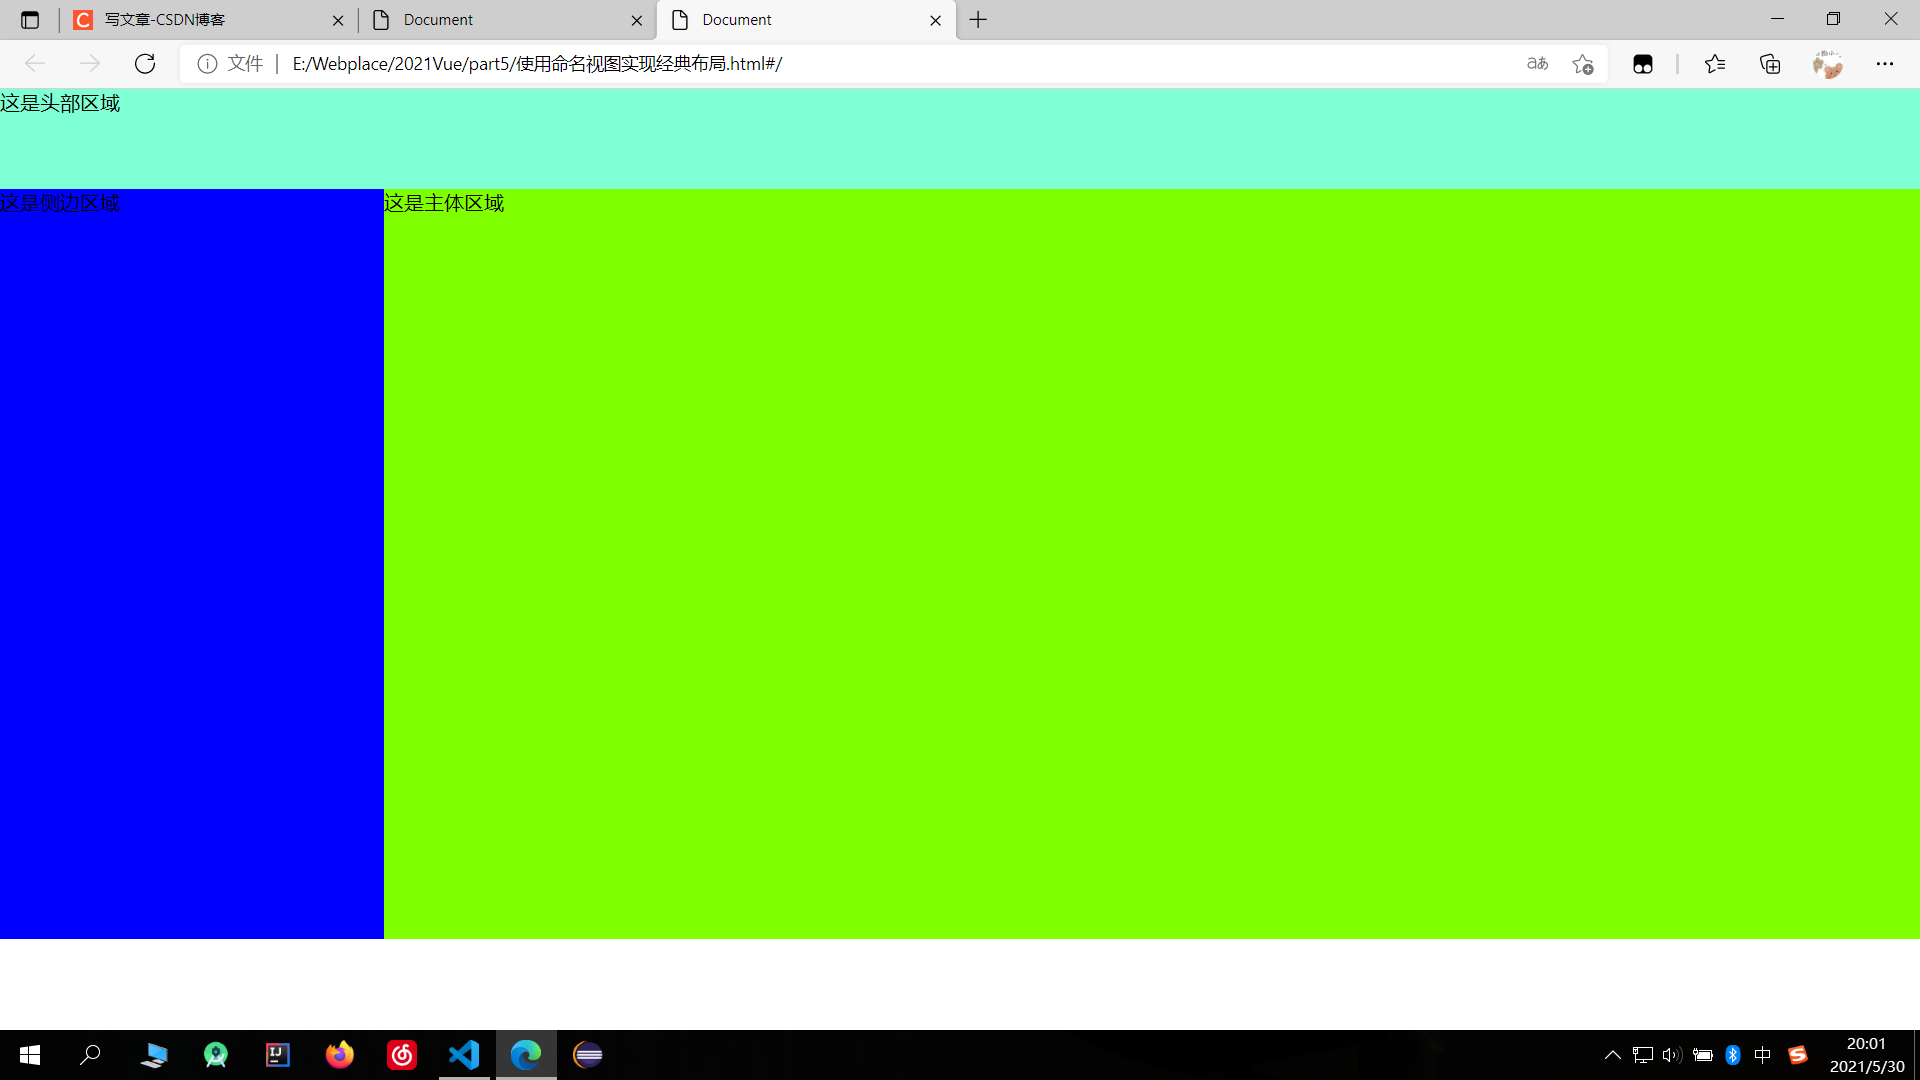Open the Settings and more menu
The height and width of the screenshot is (1080, 1920).
click(1884, 64)
